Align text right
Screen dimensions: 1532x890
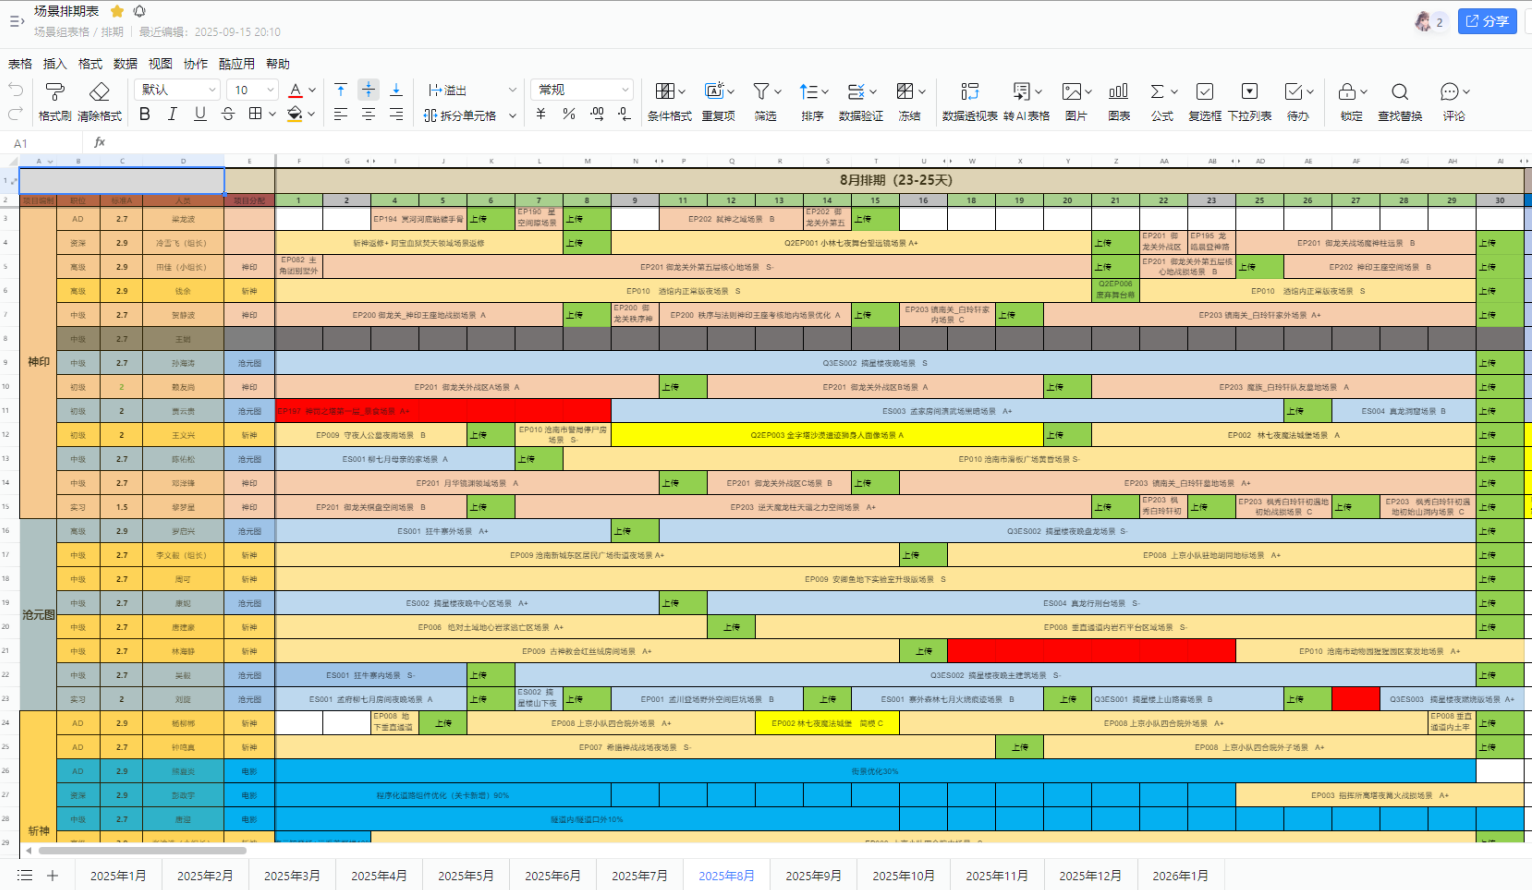coord(396,115)
